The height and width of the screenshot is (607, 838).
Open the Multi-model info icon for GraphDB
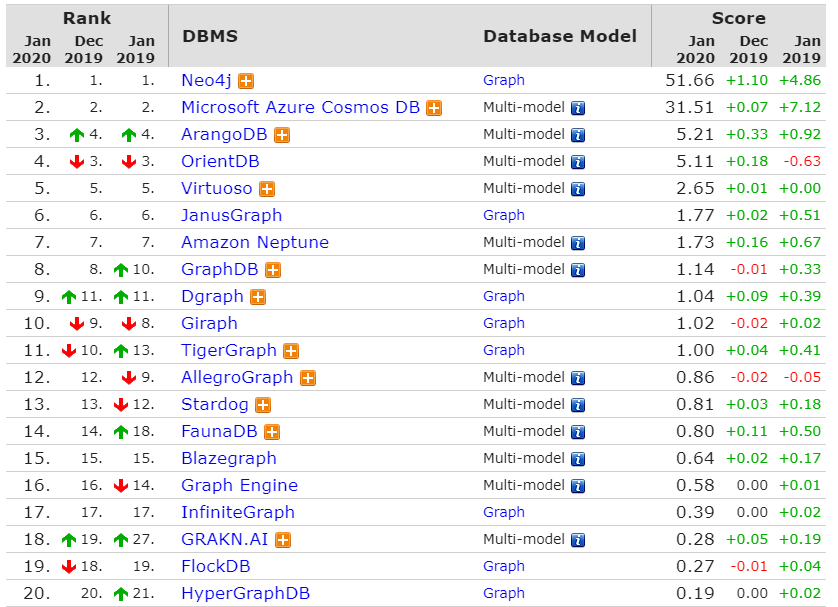click(578, 270)
